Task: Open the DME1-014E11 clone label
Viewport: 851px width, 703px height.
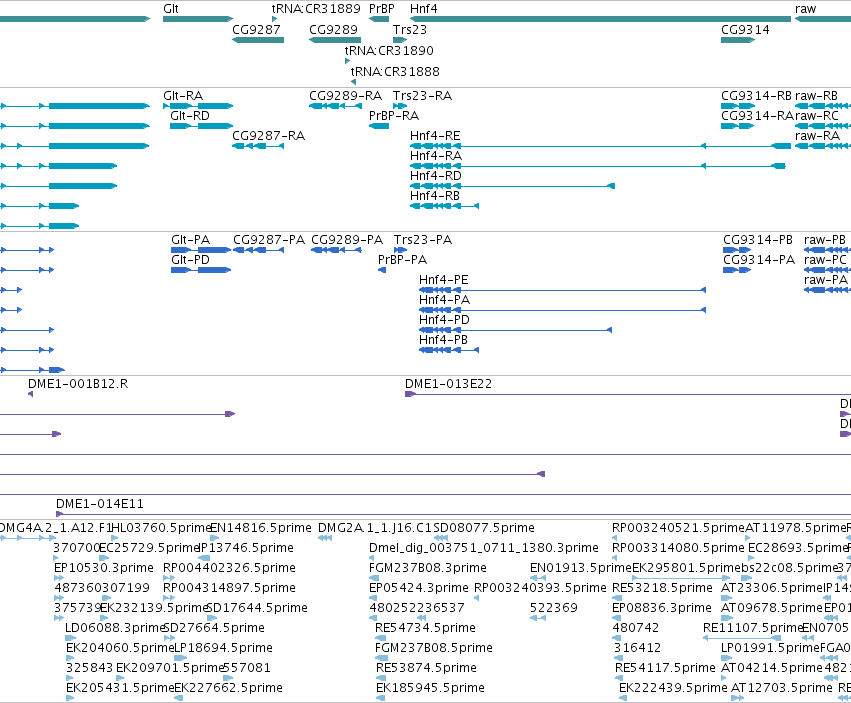Action: [x=100, y=504]
